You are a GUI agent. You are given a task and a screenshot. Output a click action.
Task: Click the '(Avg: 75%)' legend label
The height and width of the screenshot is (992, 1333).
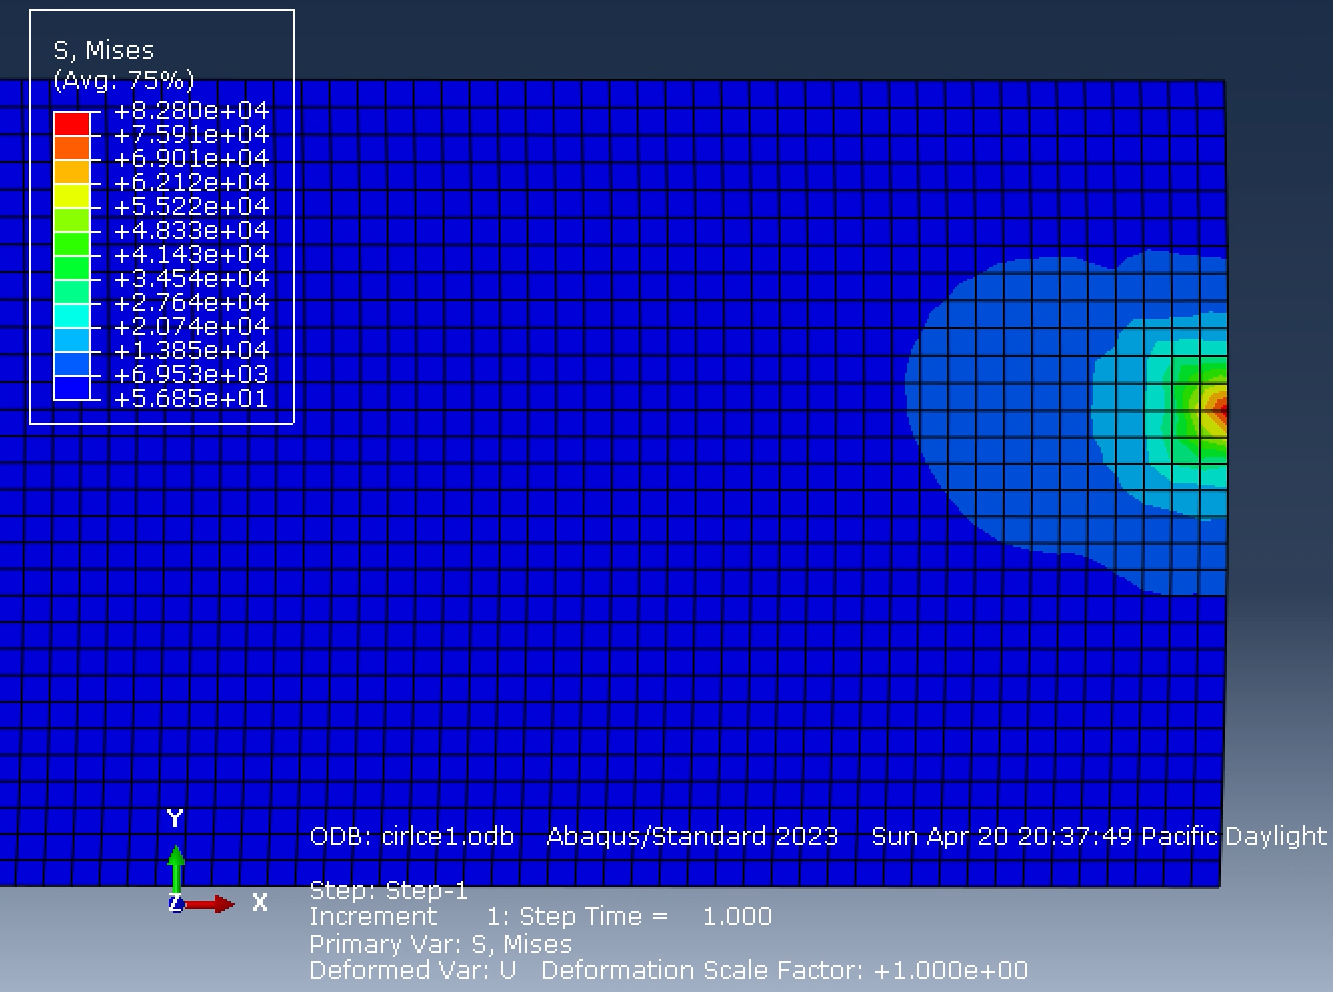point(123,80)
